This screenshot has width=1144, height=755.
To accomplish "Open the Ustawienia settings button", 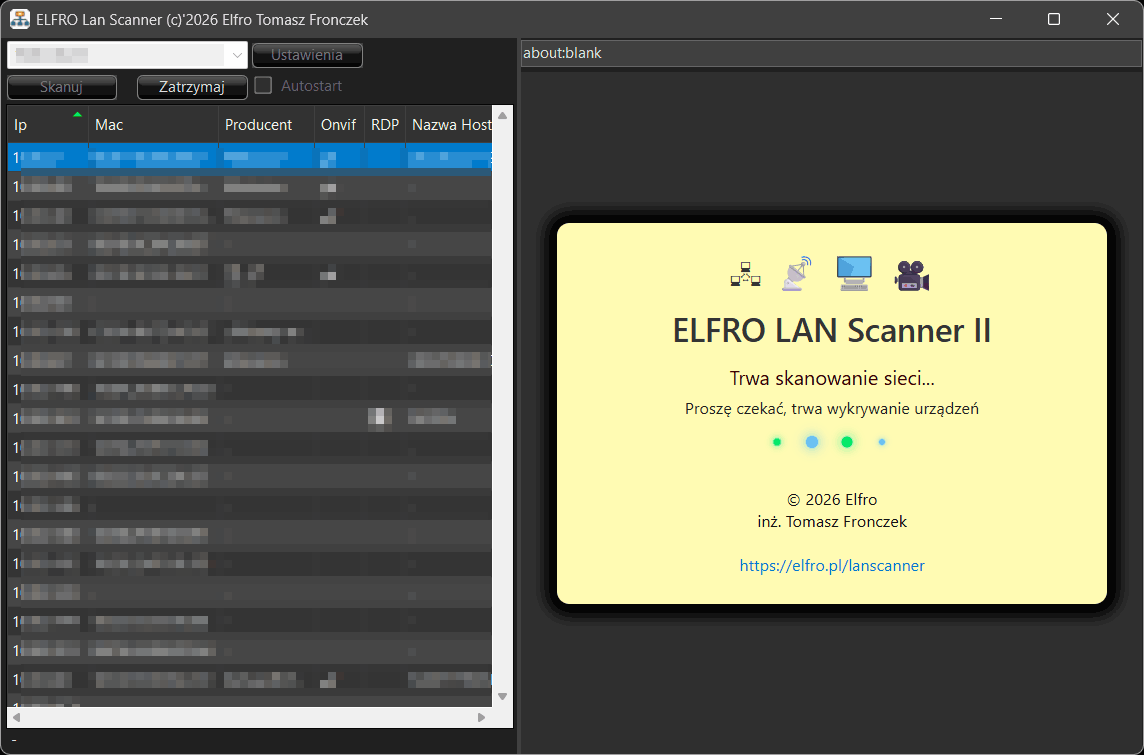I will point(307,55).
